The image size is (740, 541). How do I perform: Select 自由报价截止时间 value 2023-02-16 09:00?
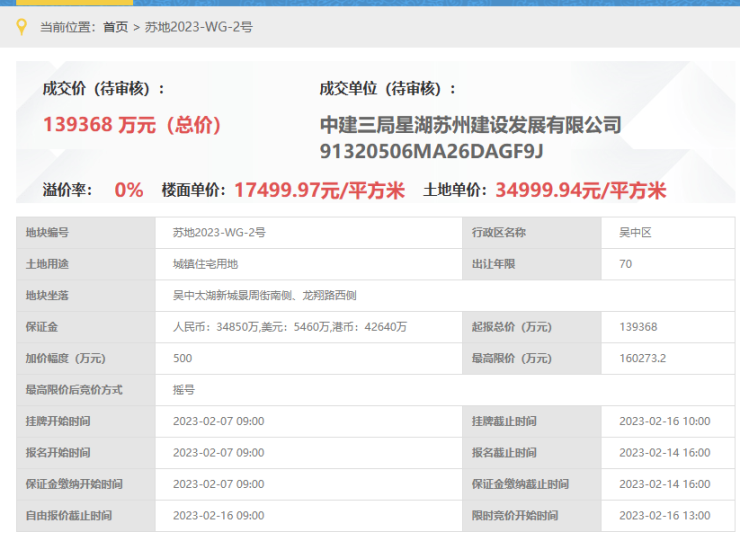point(219,516)
